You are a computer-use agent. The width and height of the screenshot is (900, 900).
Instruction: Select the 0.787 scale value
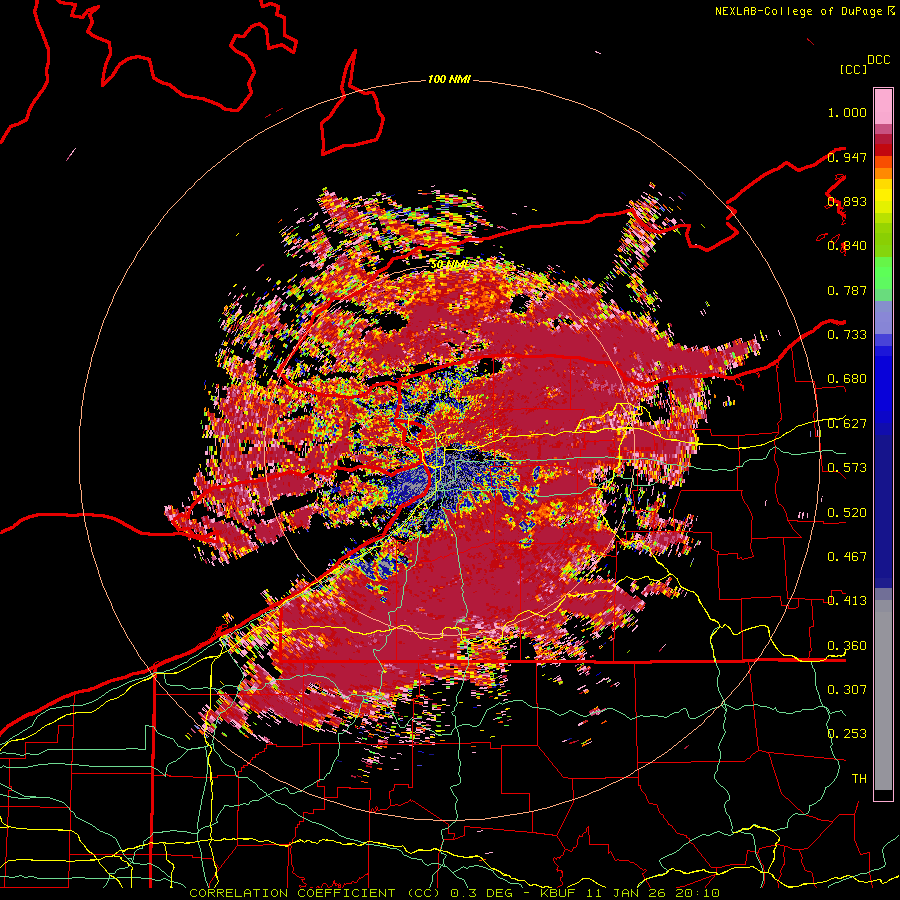[x=847, y=290]
